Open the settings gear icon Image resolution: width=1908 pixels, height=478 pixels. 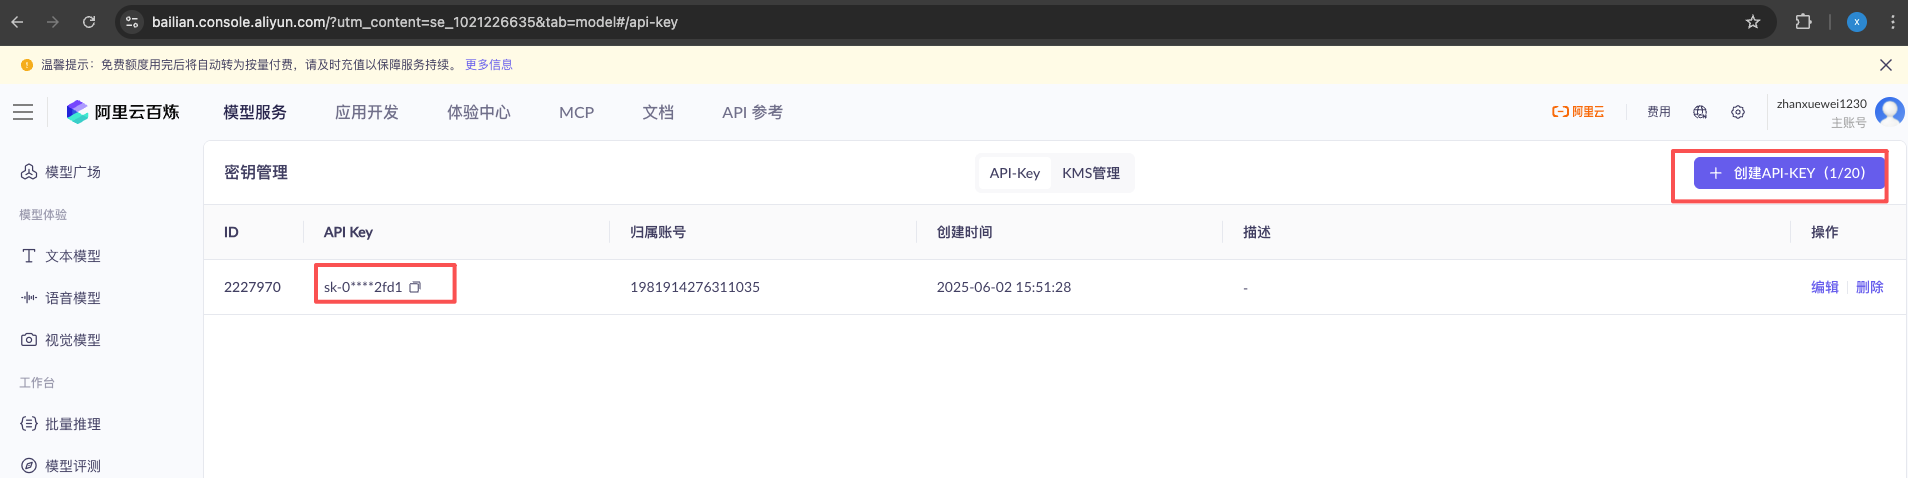1738,112
